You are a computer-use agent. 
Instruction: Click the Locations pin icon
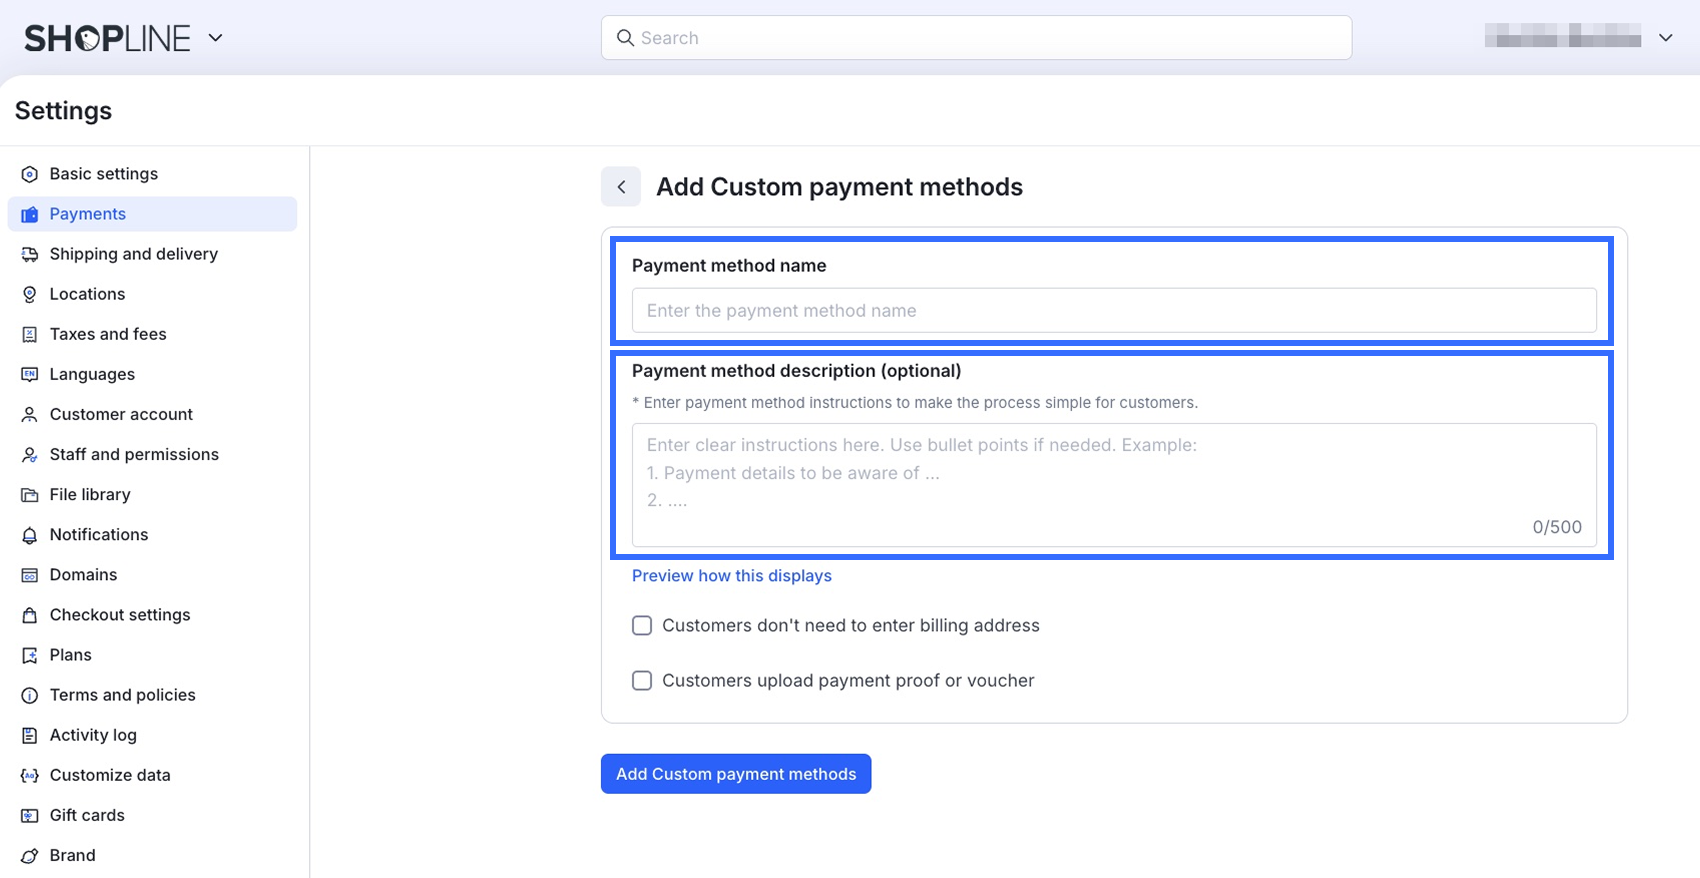pos(30,294)
